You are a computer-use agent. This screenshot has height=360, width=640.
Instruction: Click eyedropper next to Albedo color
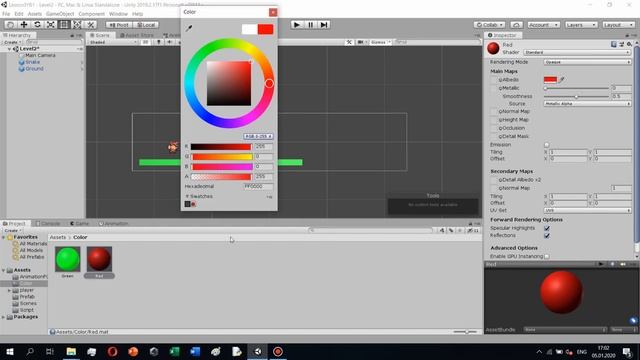click(562, 80)
